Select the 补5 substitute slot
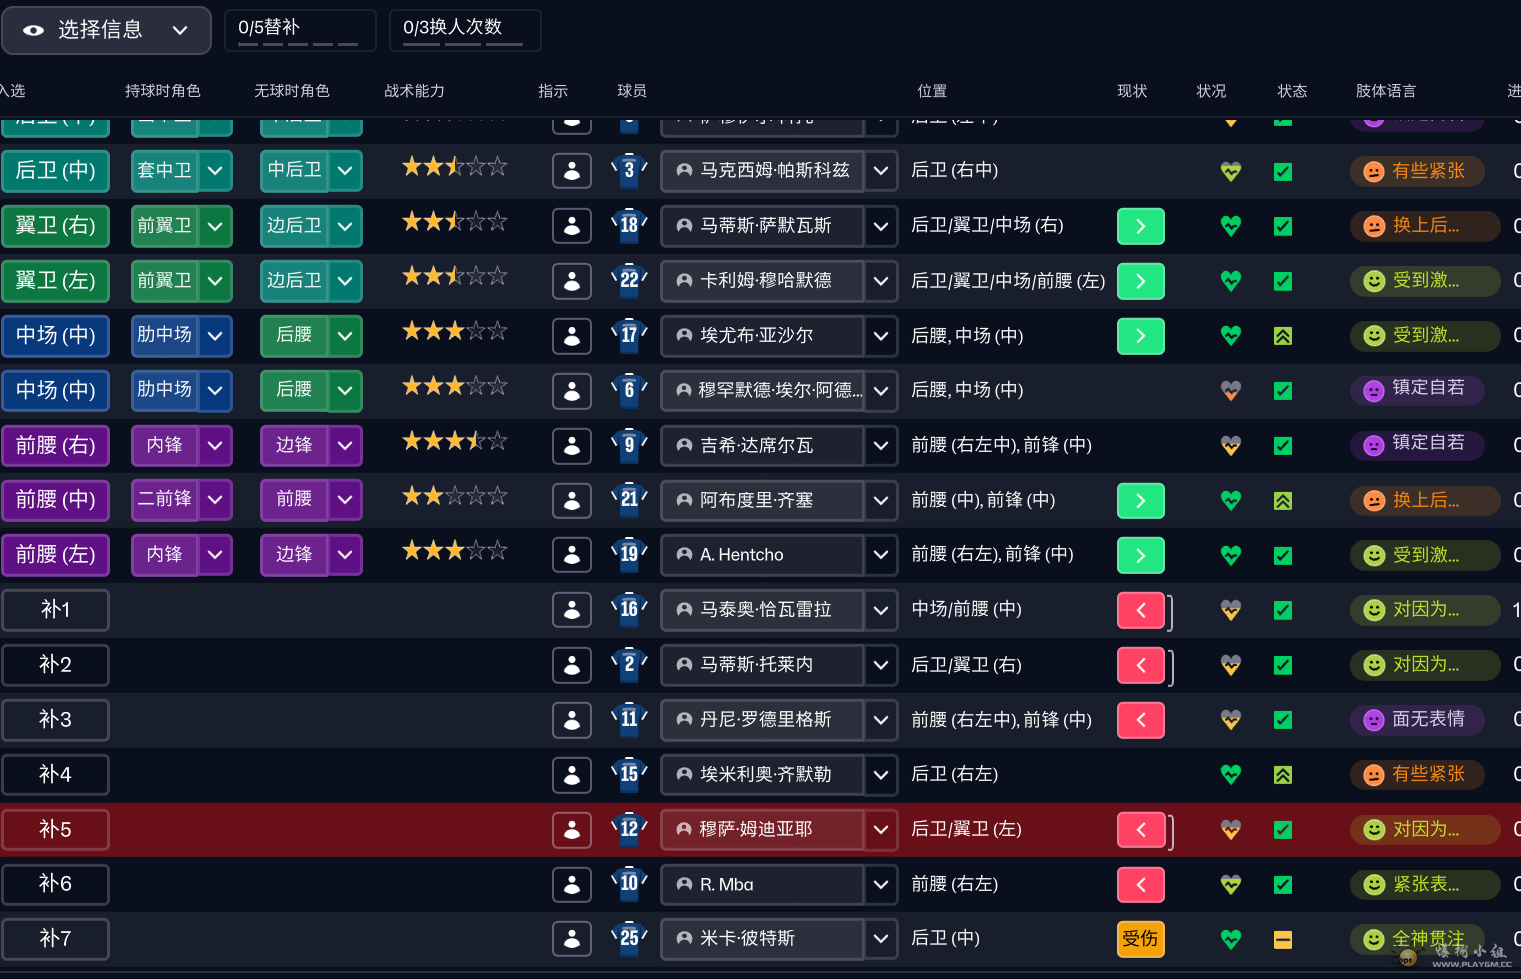 [x=56, y=829]
